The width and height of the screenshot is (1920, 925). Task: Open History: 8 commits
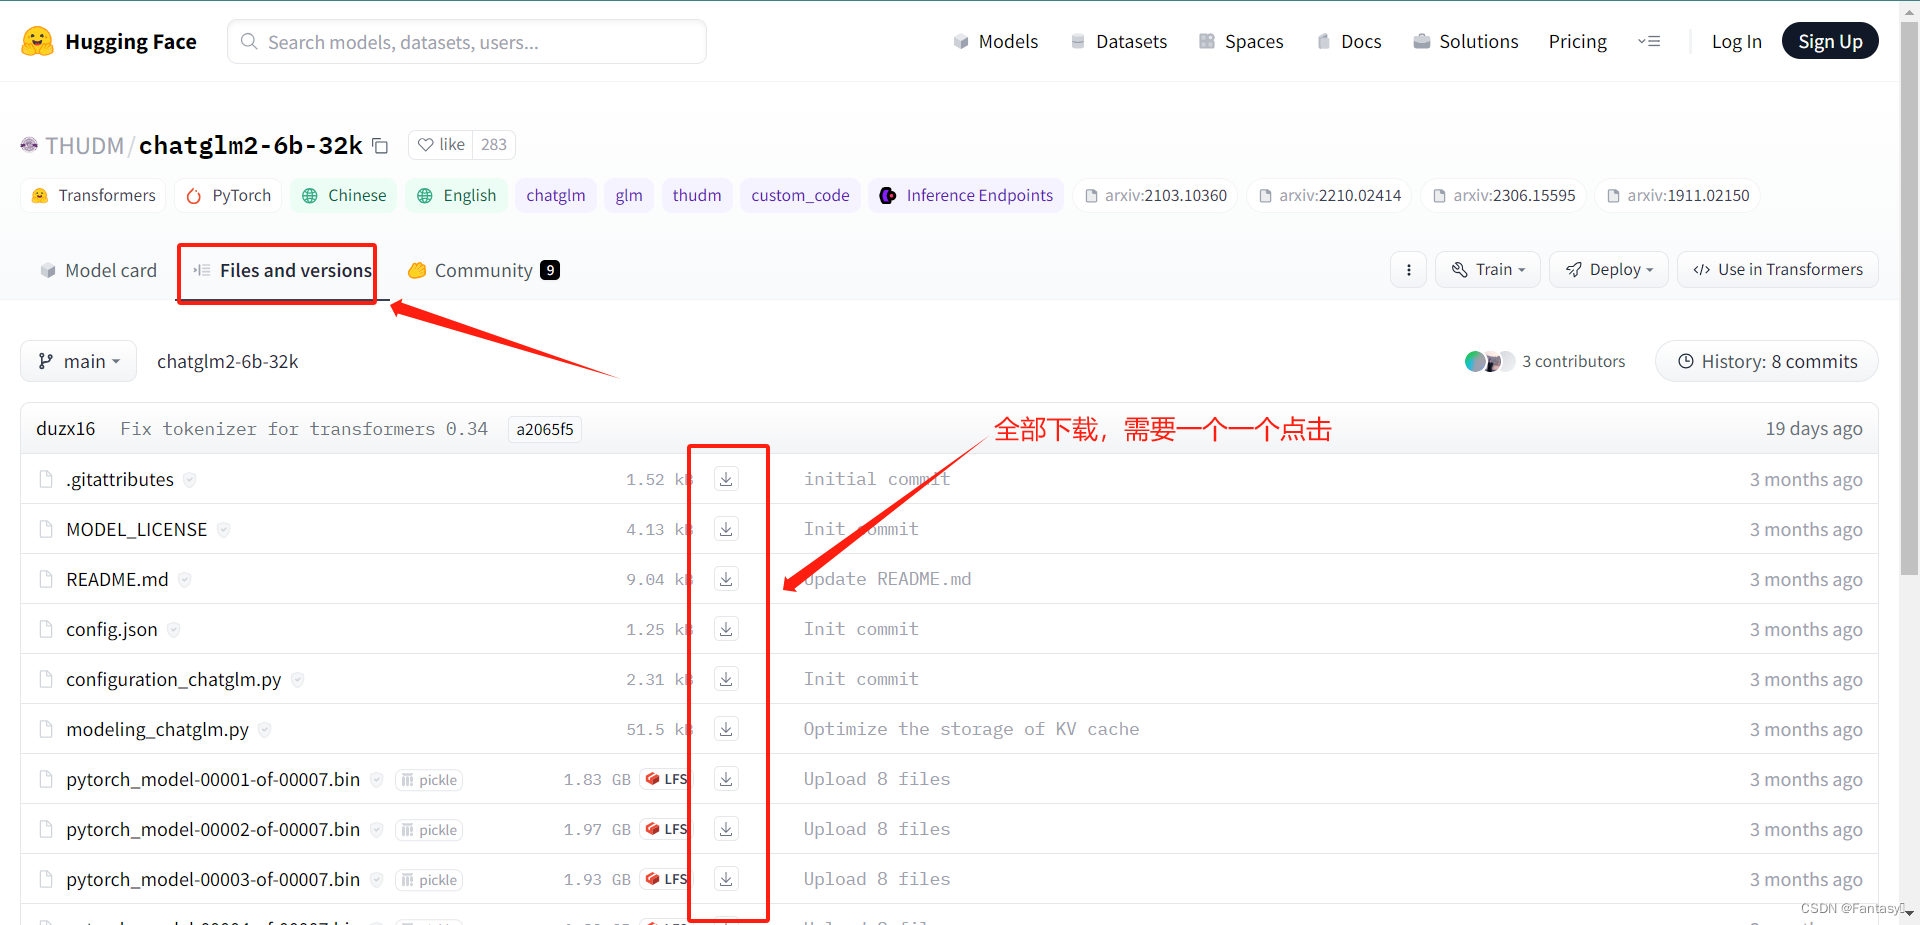(x=1767, y=361)
